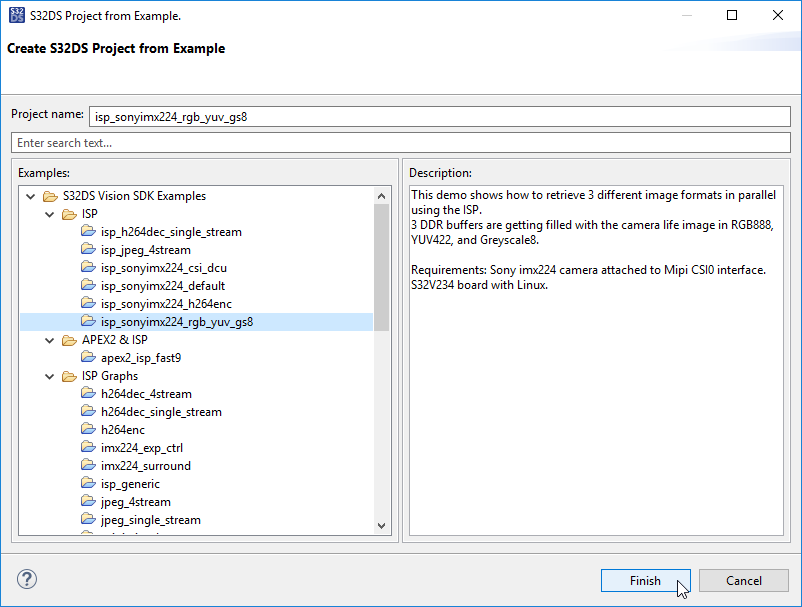Viewport: 802px width, 607px height.
Task: Select the jpeg_4stream graph
Action: [136, 502]
